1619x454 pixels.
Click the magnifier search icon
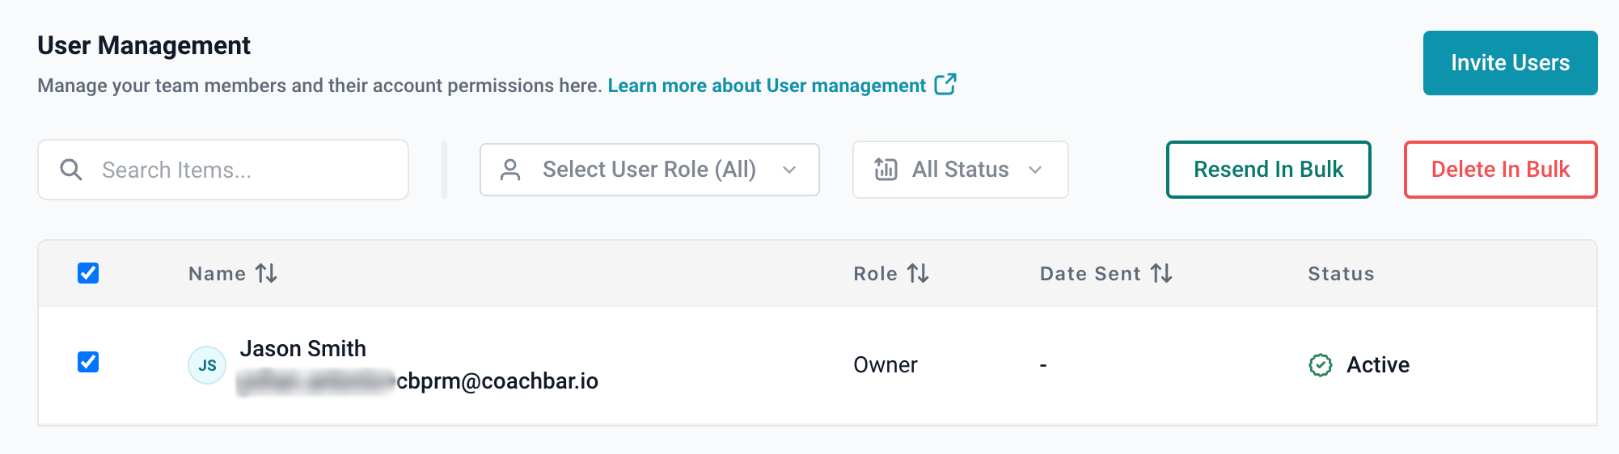(x=71, y=170)
